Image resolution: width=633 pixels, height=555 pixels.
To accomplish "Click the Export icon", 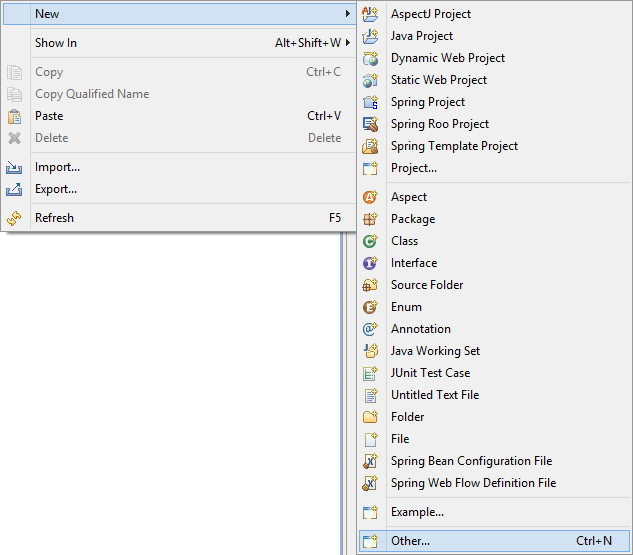I will pyautogui.click(x=14, y=189).
